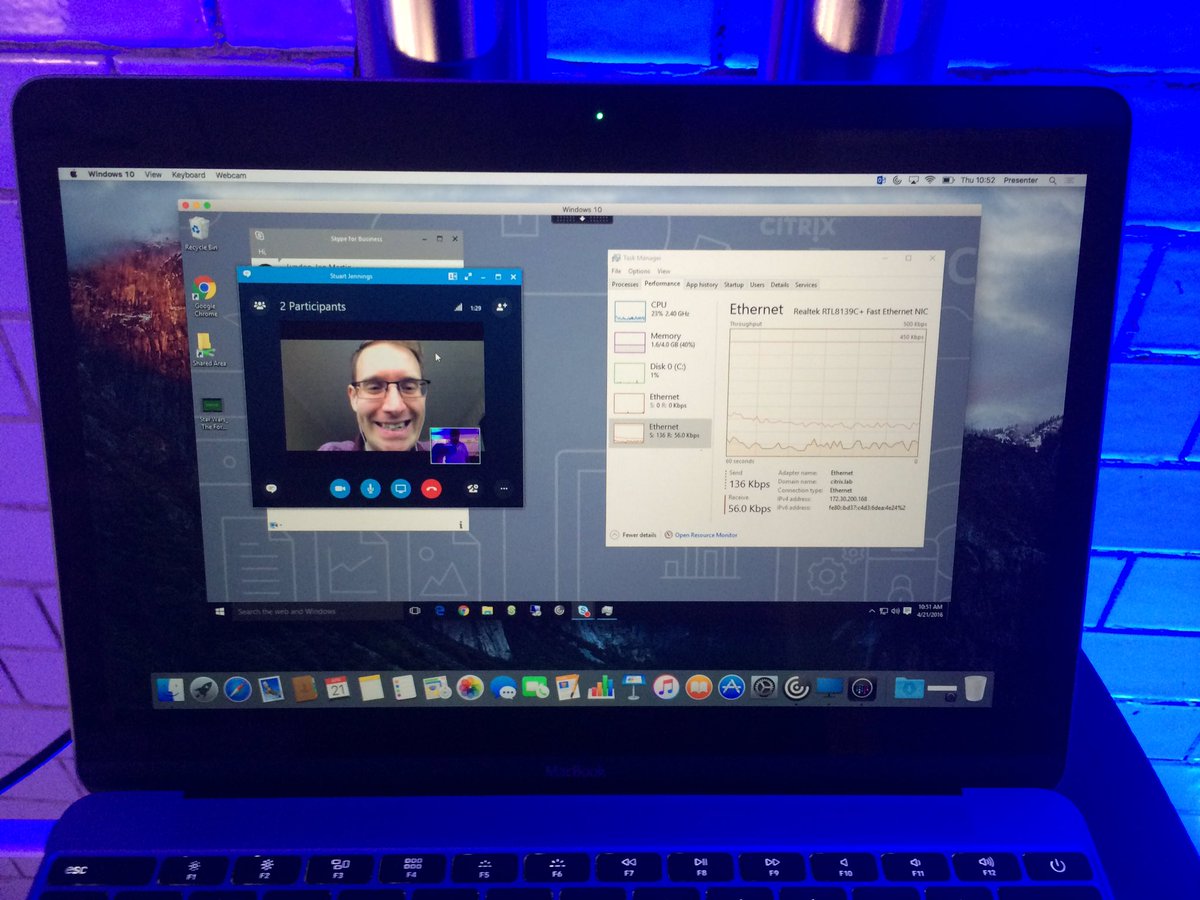Screen dimensions: 1200x900
Task: Open Chrome from the Windows taskbar
Action: click(x=463, y=609)
